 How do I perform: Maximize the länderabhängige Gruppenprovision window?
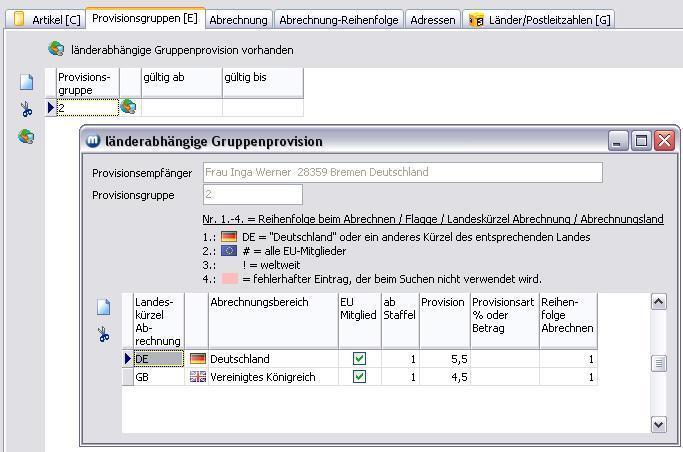click(642, 141)
